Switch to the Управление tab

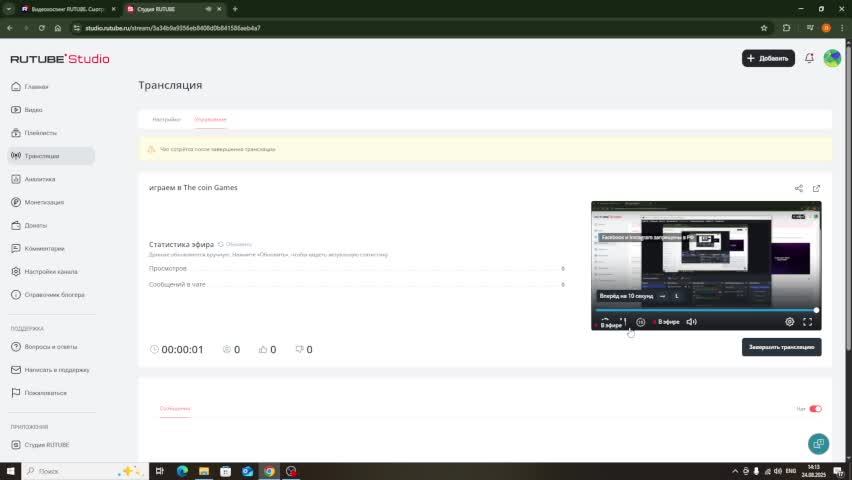pyautogui.click(x=210, y=120)
